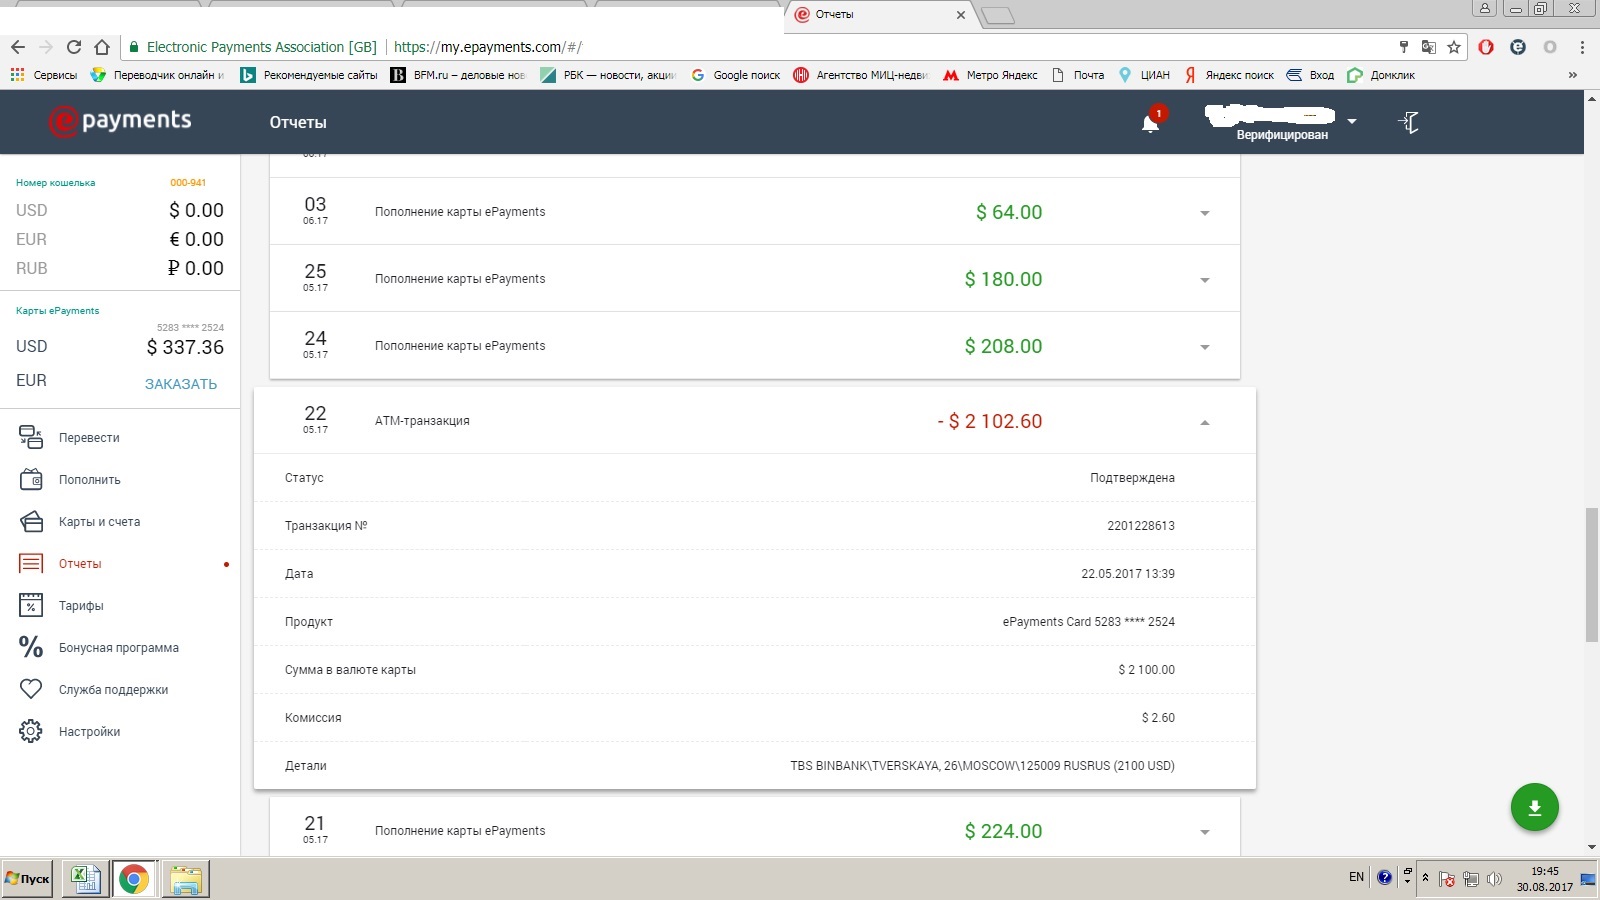The width and height of the screenshot is (1600, 900).
Task: Open the notifications bell
Action: pos(1151,123)
